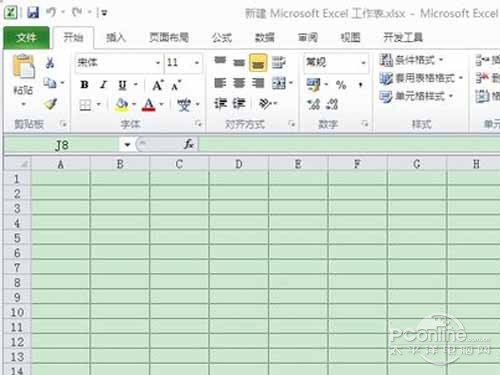
Task: Expand the Name Box dropdown arrow
Action: click(127, 145)
